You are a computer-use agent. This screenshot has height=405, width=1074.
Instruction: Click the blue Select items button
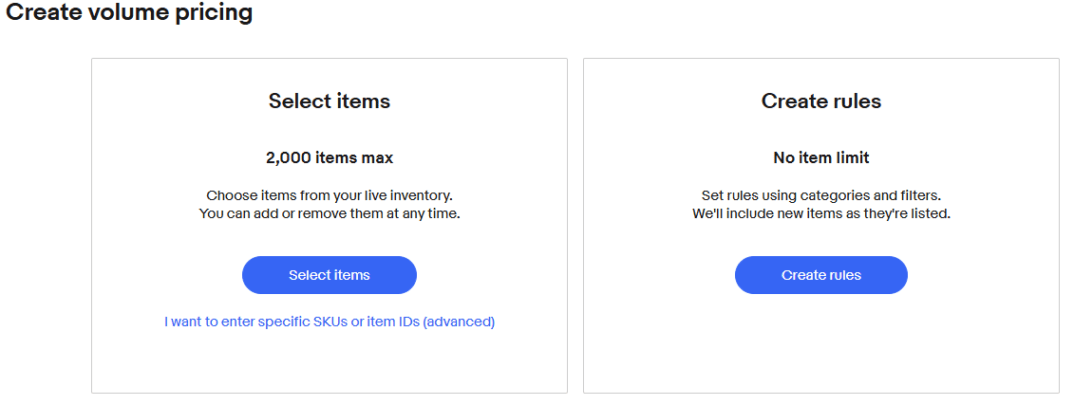(x=329, y=275)
